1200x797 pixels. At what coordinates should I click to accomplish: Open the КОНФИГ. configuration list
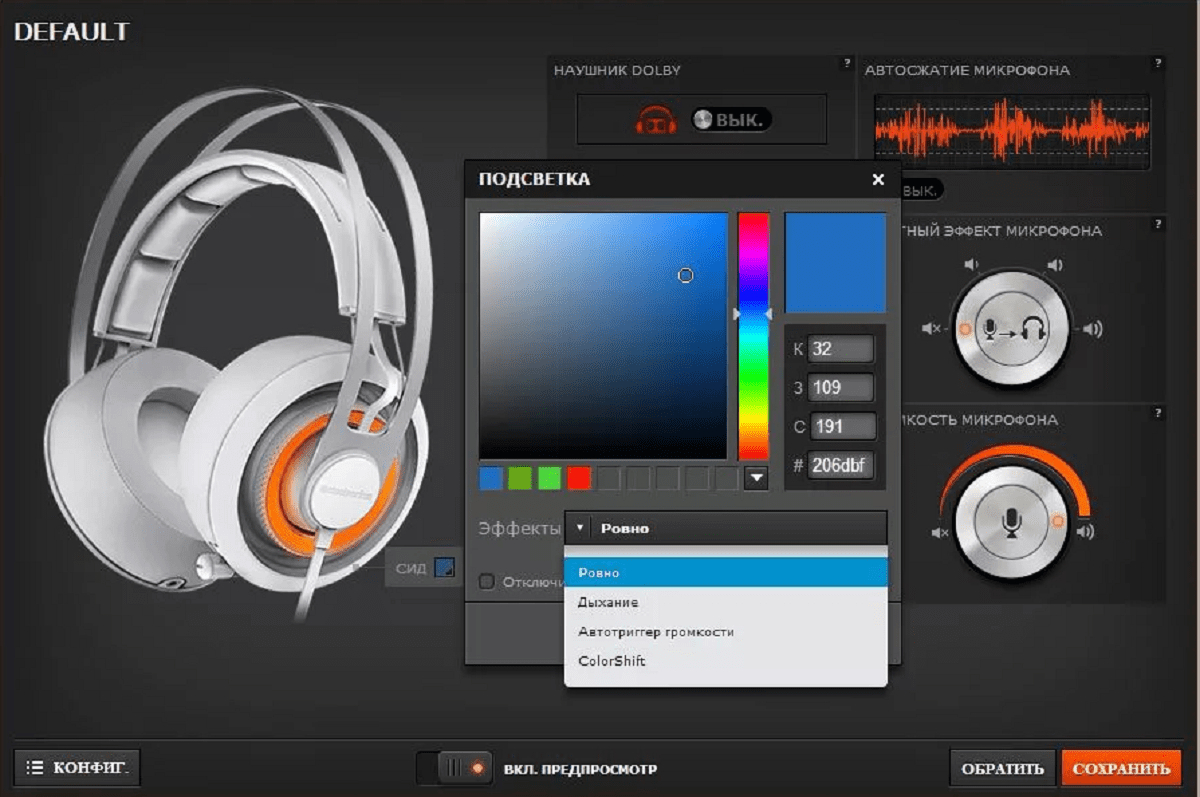point(77,768)
